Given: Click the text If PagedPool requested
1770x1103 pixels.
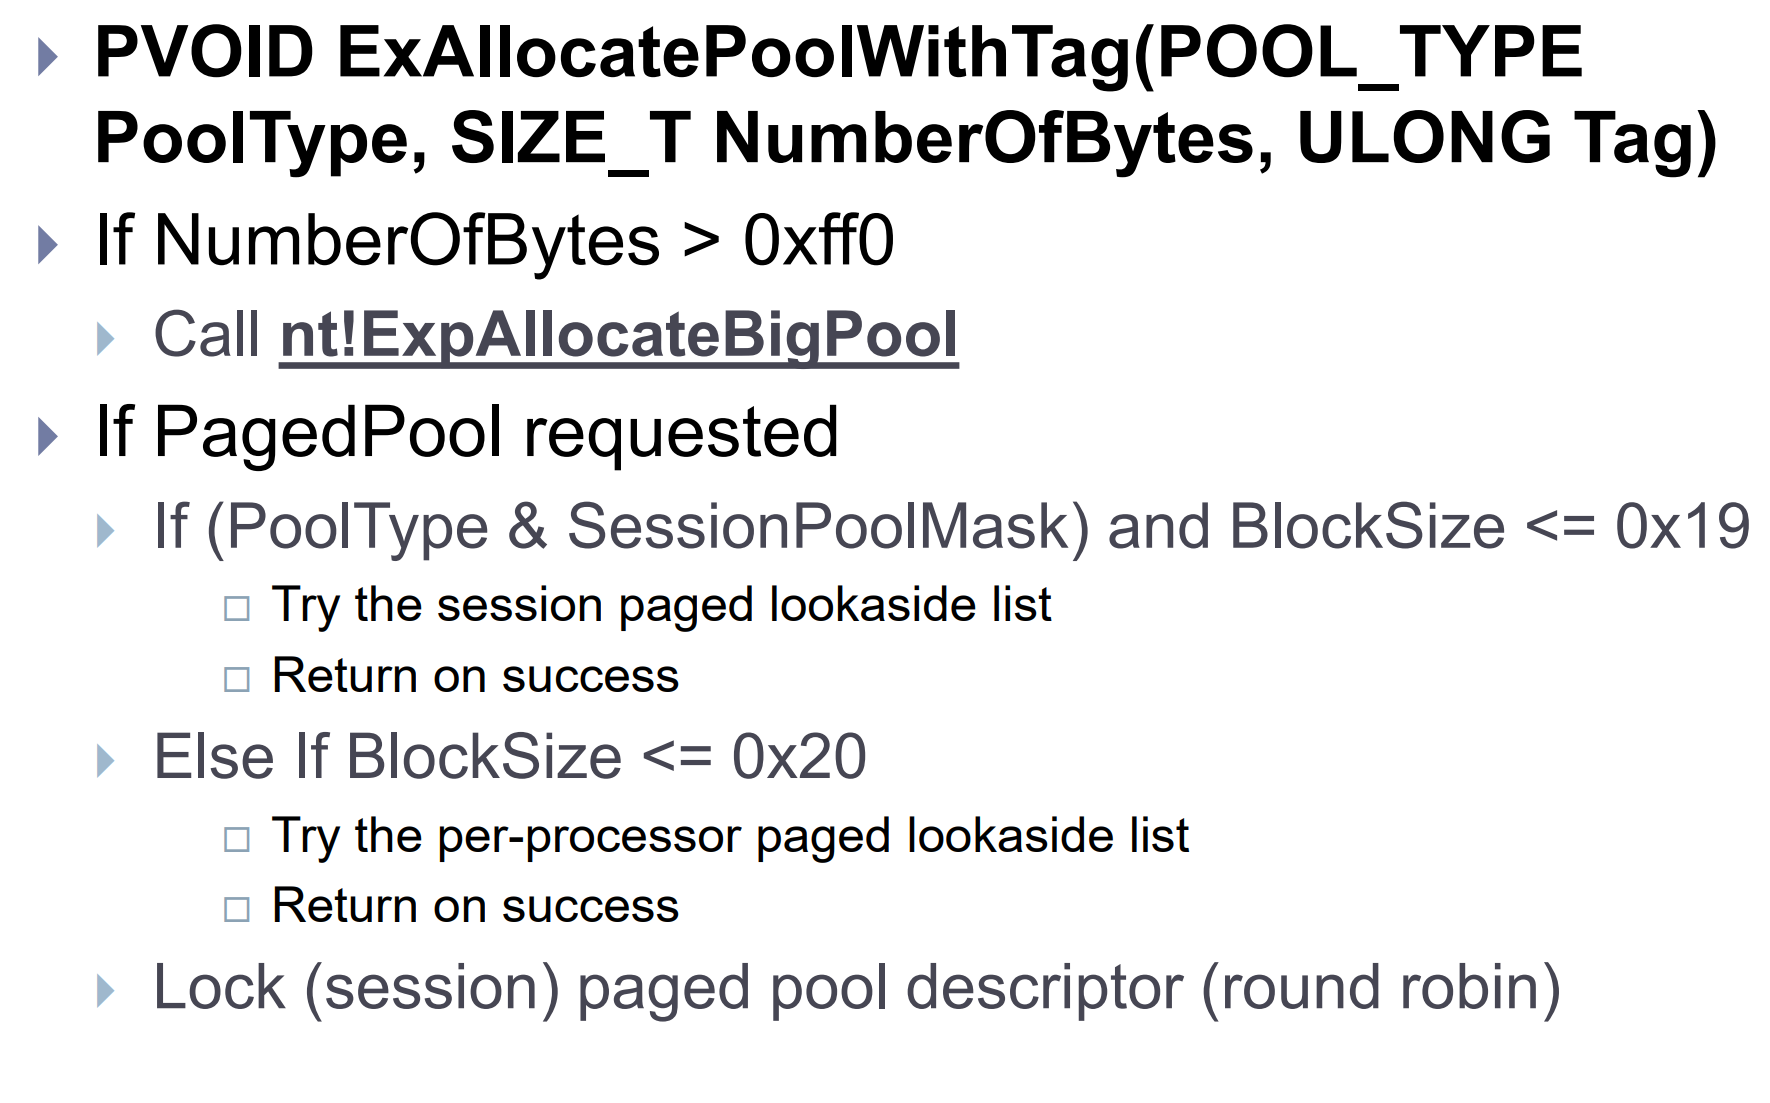Looking at the screenshot, I should (x=467, y=433).
